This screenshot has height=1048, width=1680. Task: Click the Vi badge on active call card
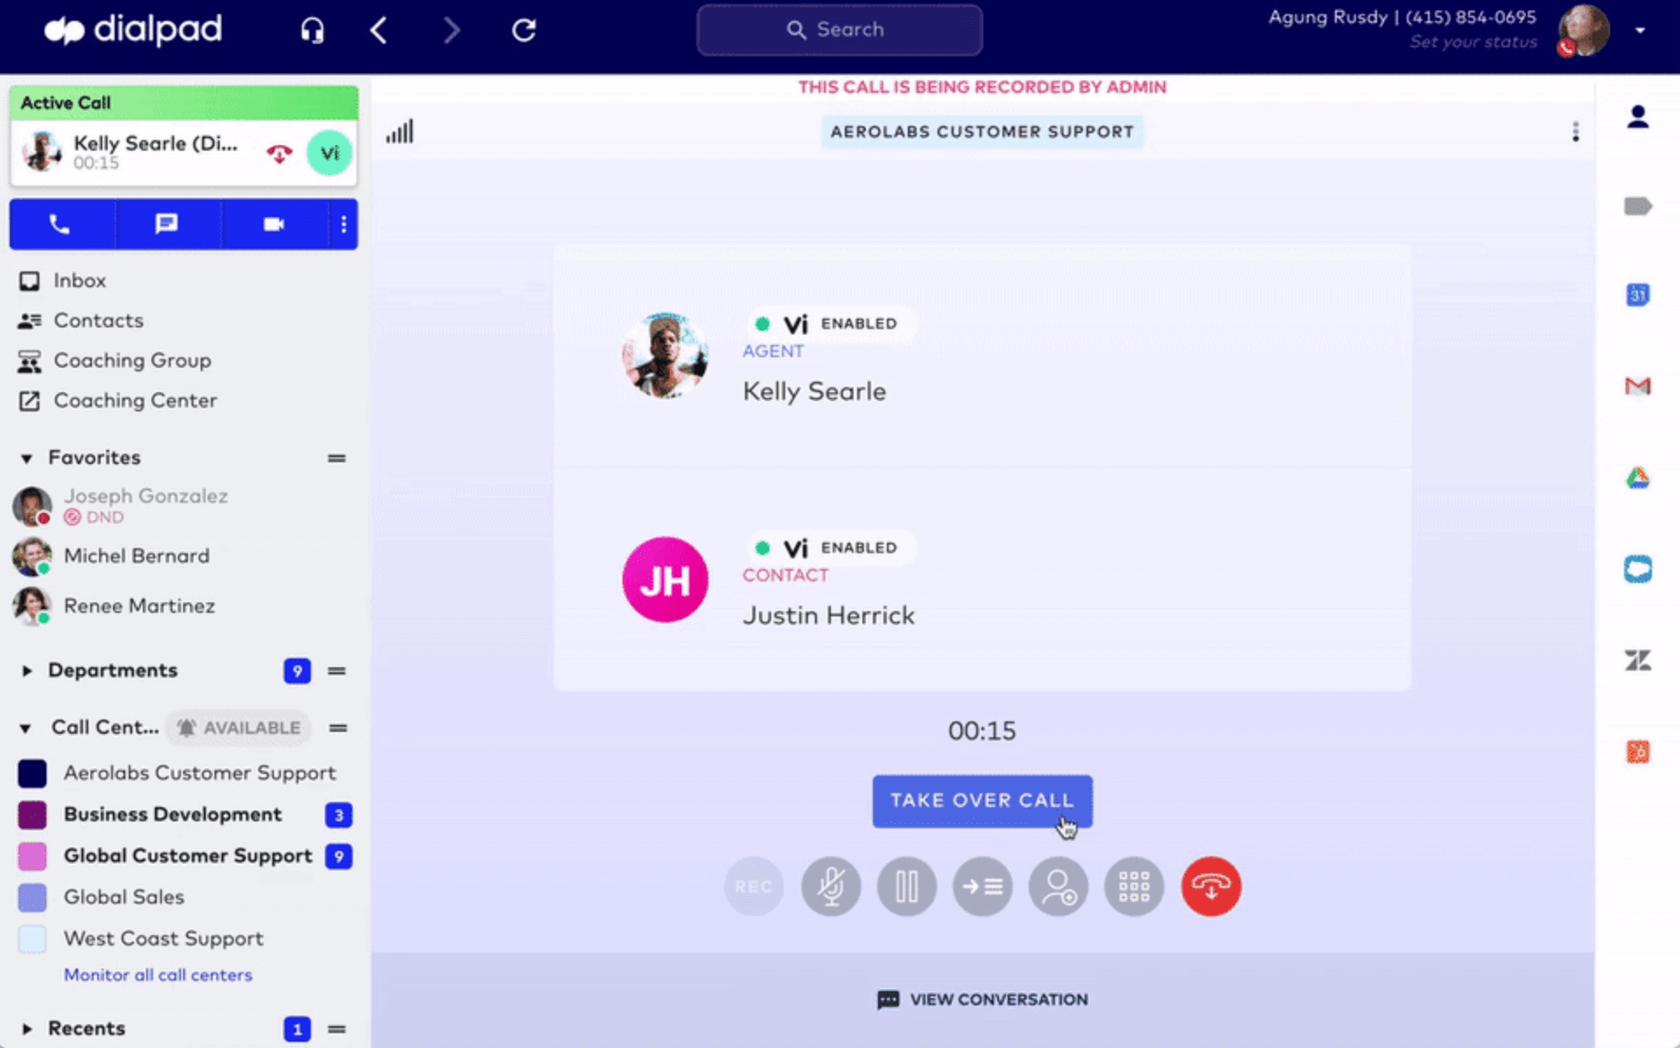click(329, 153)
